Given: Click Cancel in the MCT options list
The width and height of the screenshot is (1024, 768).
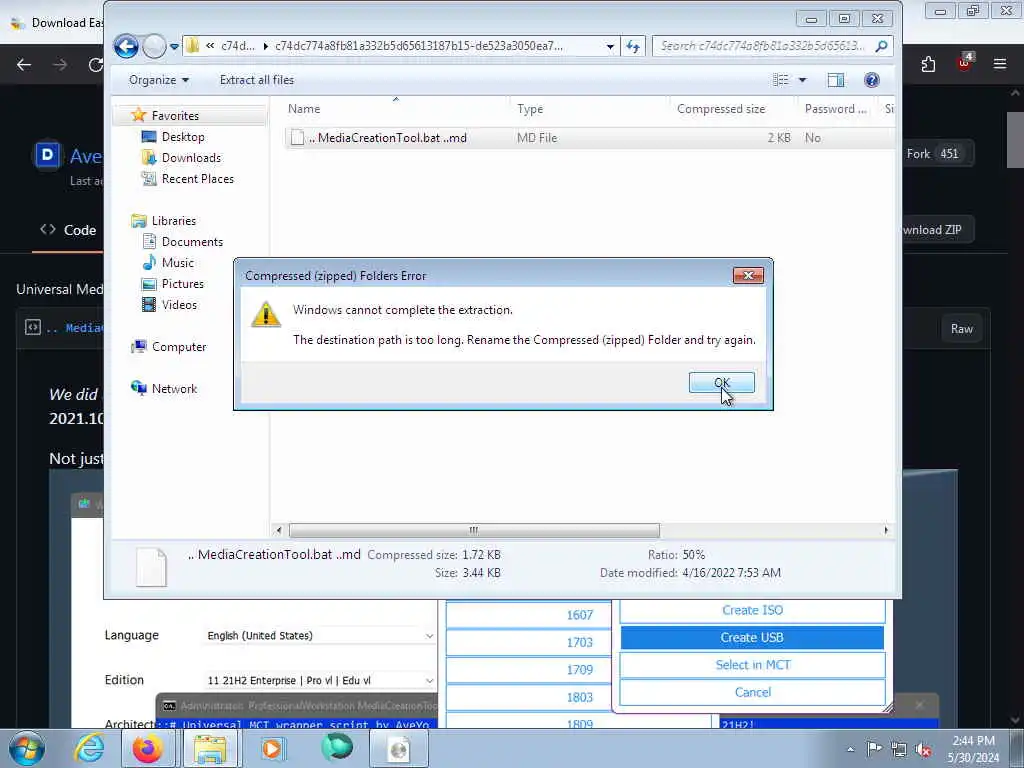Looking at the screenshot, I should (752, 692).
